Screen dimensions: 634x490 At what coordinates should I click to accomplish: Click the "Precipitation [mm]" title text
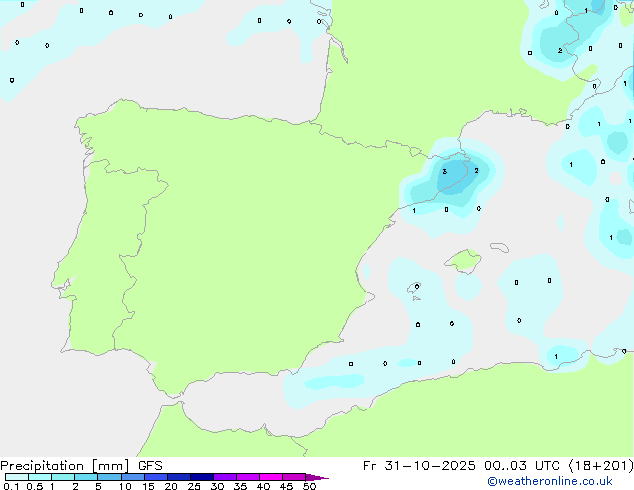pyautogui.click(x=65, y=466)
